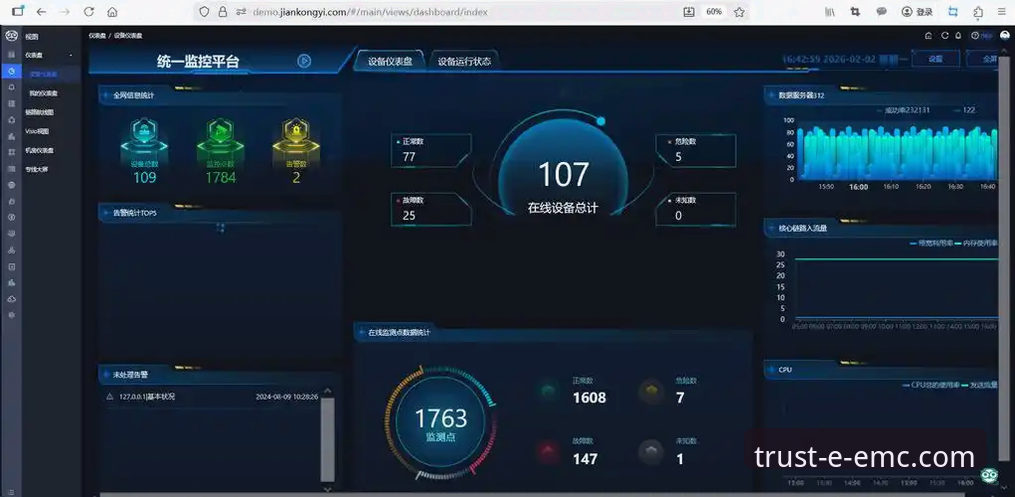The height and width of the screenshot is (497, 1015).
Task: Click the home icon in the app header
Action: (x=928, y=35)
